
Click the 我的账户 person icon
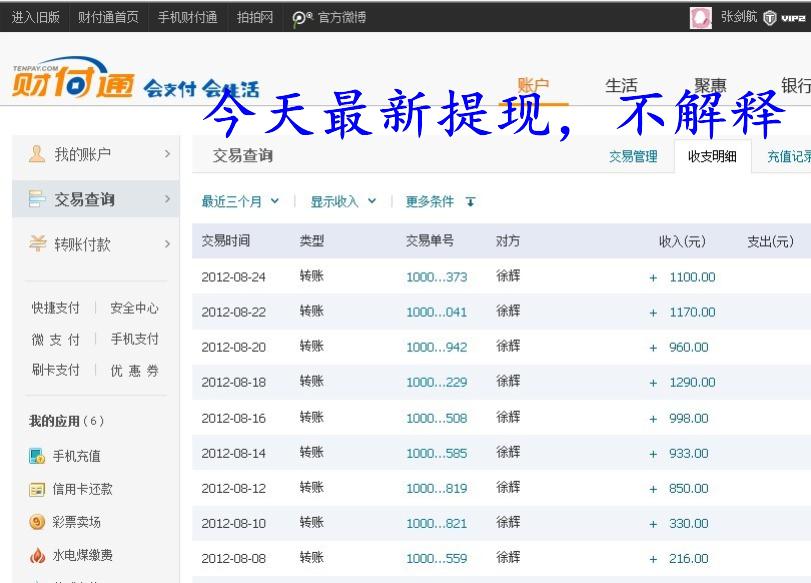click(37, 154)
